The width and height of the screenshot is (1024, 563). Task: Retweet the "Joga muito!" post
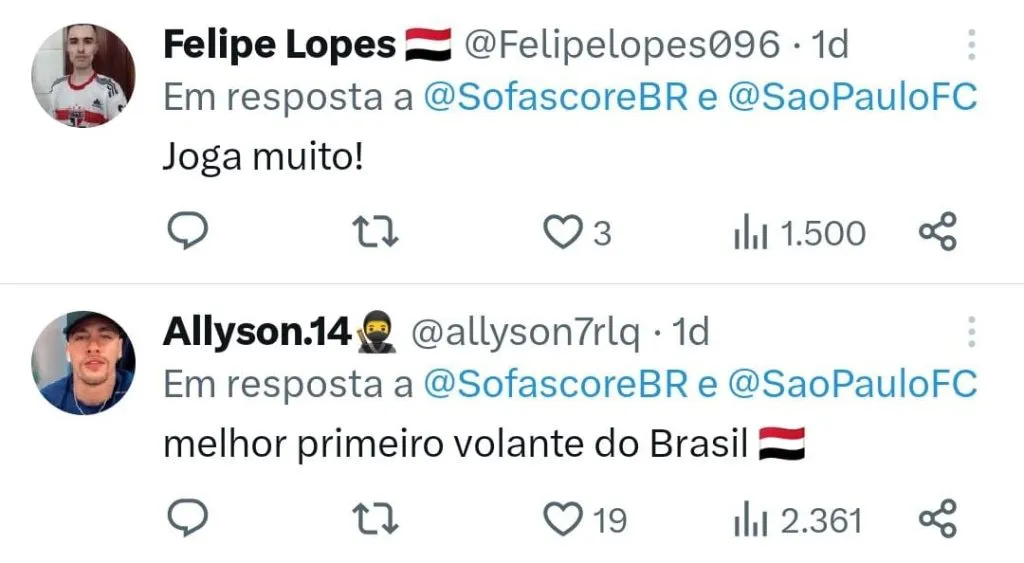click(375, 232)
